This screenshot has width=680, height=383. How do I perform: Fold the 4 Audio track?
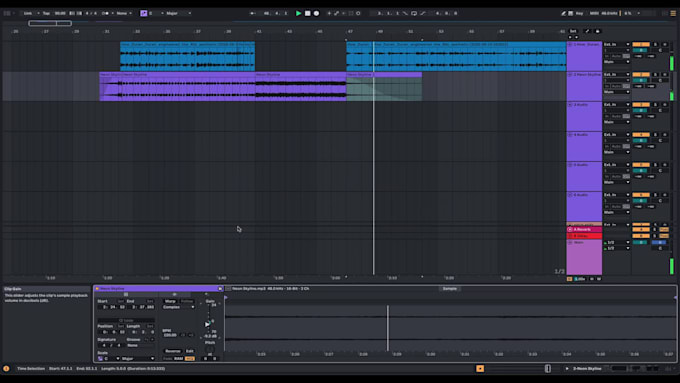coord(570,135)
